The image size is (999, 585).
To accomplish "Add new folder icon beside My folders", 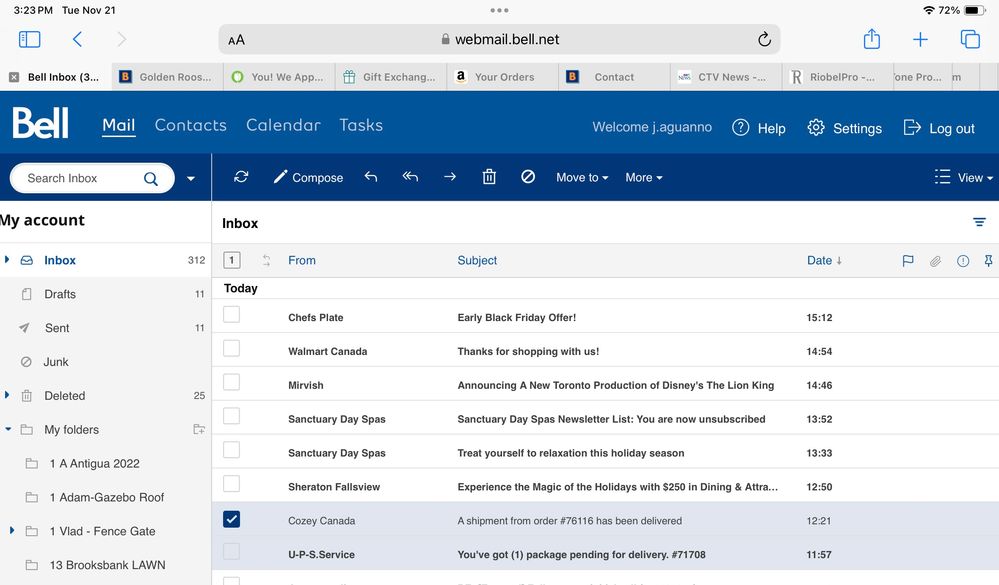I will [x=199, y=430].
